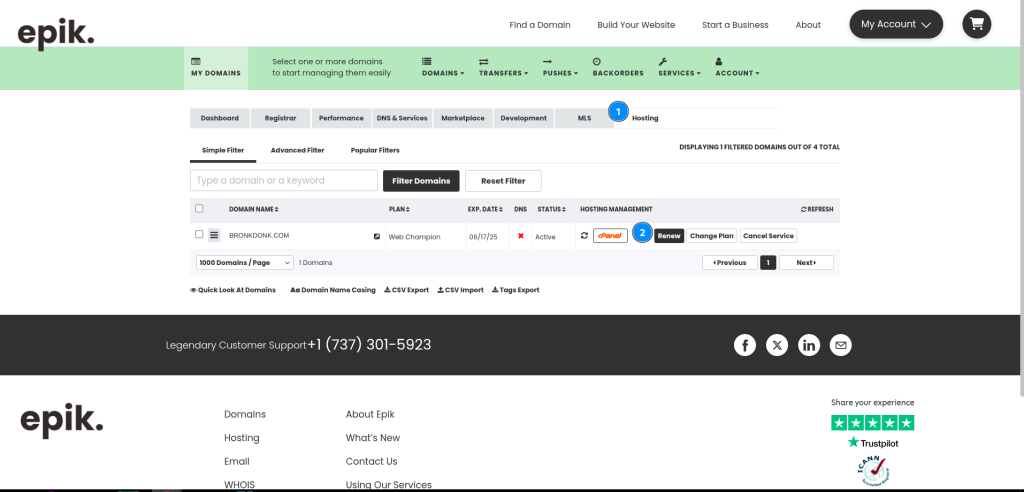
Task: Open the Pushes dropdown menu
Action: pyautogui.click(x=560, y=67)
